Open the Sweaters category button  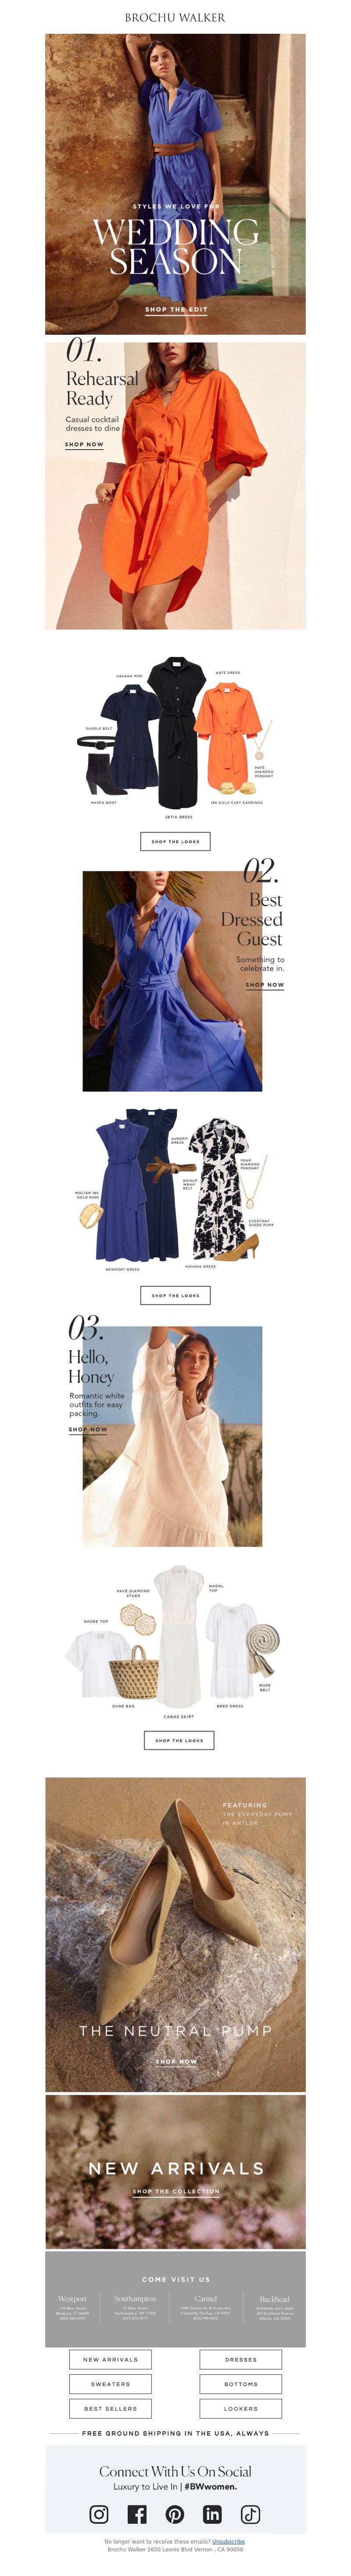[110, 2384]
